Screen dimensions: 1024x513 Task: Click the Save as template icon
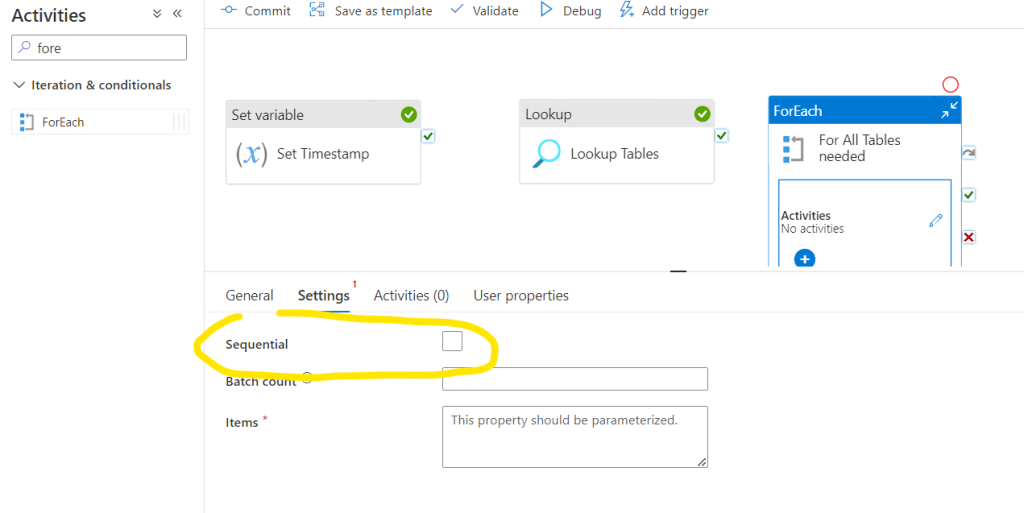point(317,10)
